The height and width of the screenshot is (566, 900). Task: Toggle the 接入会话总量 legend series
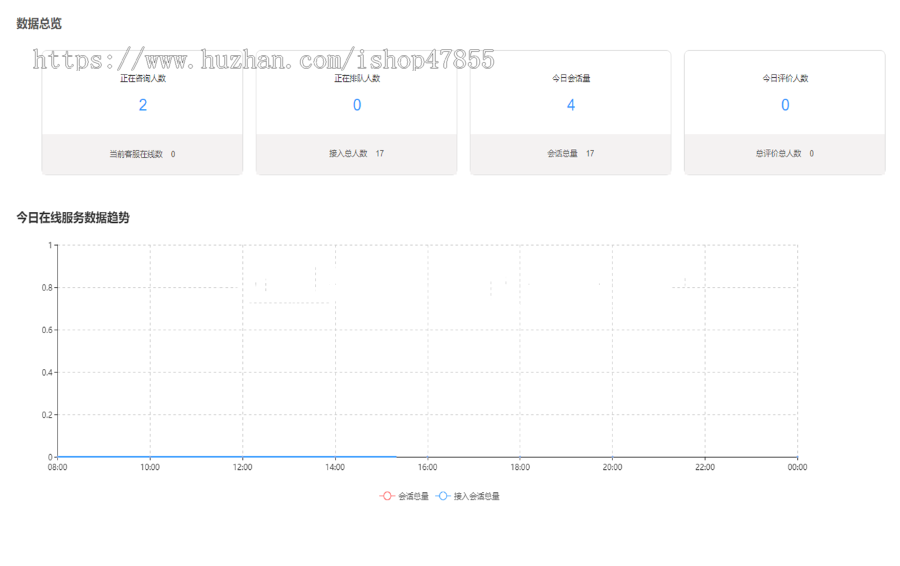pos(467,496)
